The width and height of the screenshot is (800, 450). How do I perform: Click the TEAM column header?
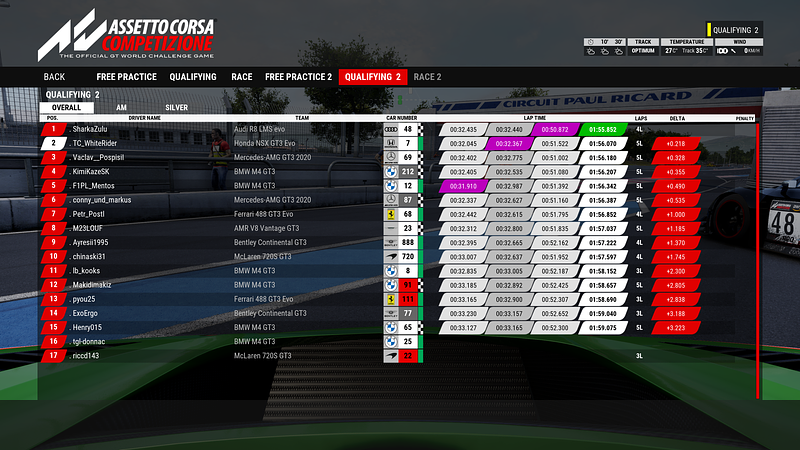(x=302, y=118)
